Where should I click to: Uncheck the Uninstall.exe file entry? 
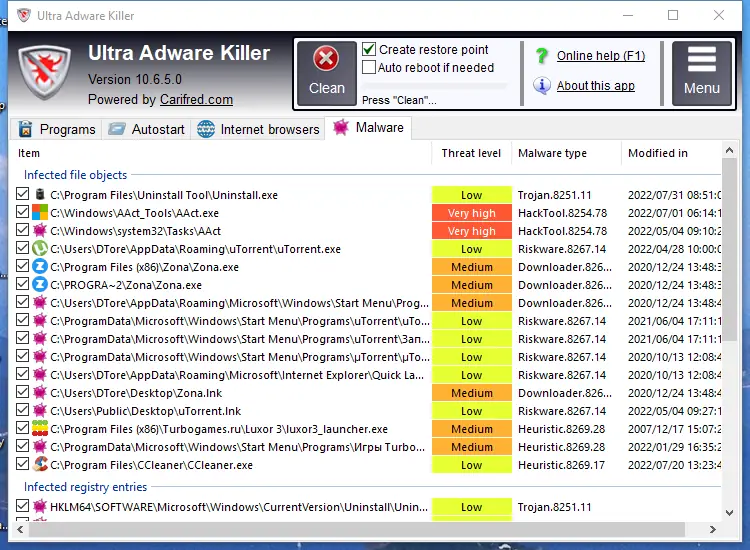coord(22,194)
